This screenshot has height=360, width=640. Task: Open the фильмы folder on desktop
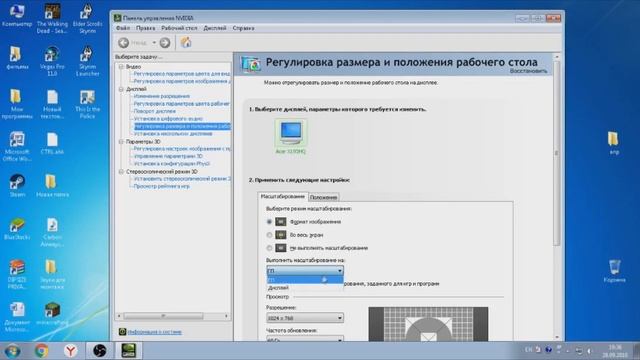tap(17, 58)
